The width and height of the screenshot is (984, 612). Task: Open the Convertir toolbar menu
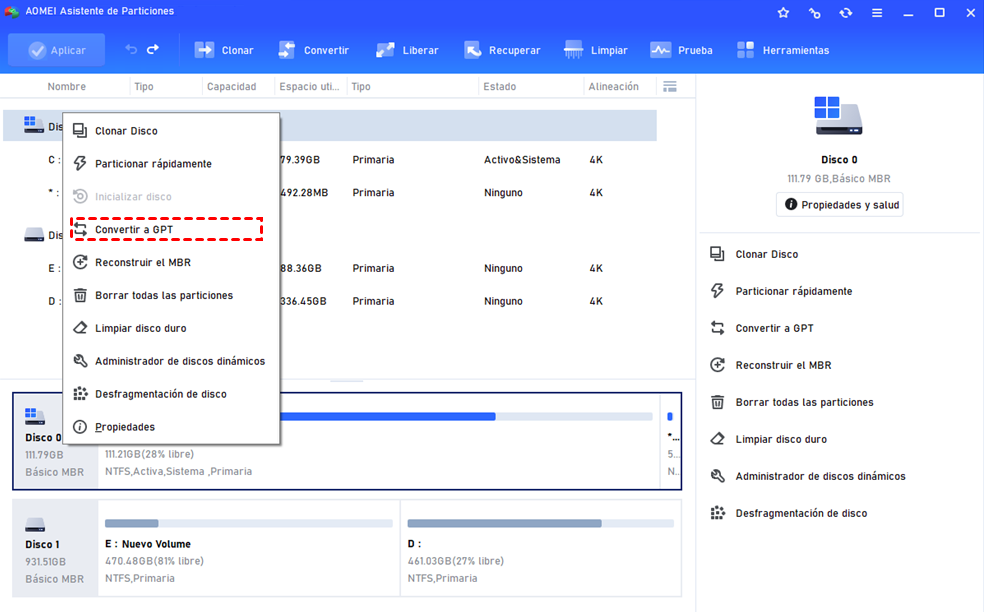pyautogui.click(x=313, y=50)
